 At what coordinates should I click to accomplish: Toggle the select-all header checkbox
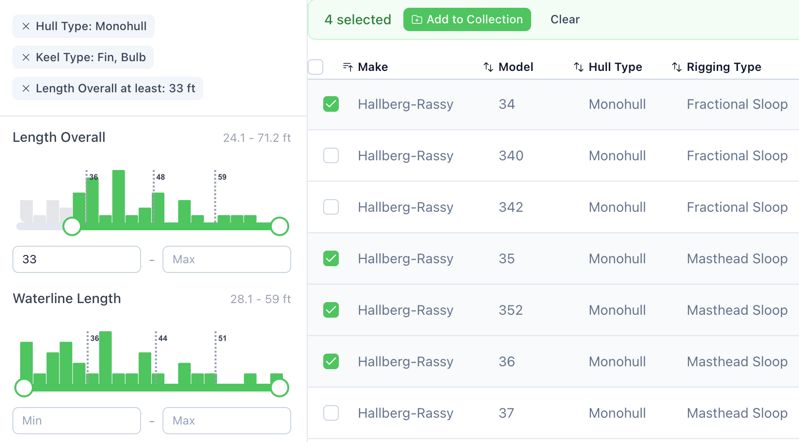click(x=316, y=67)
